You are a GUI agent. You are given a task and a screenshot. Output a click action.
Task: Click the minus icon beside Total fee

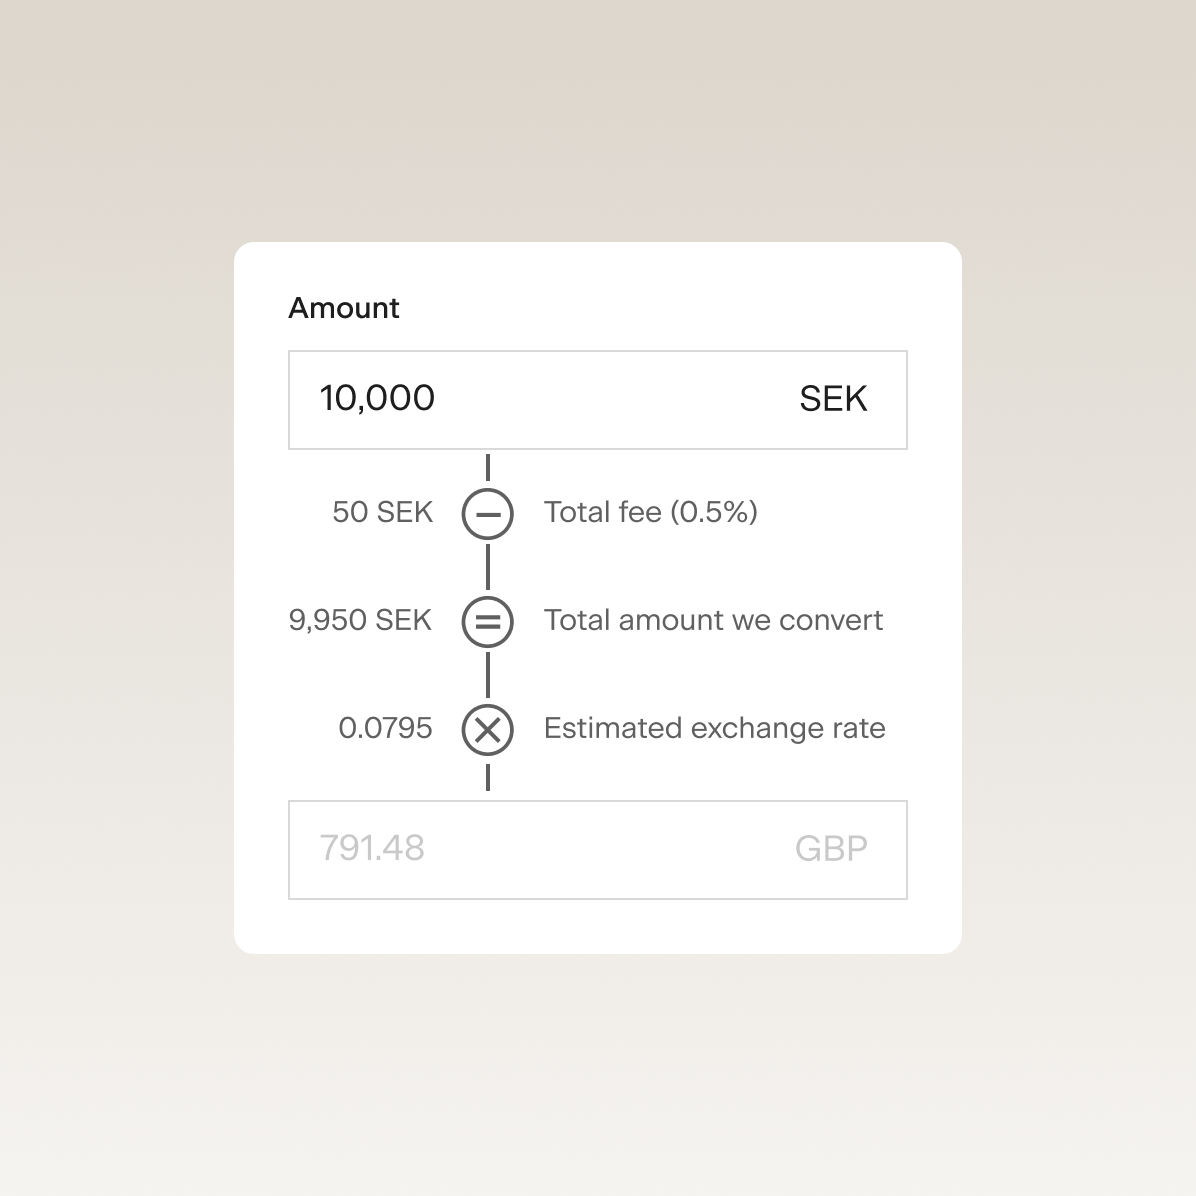point(488,514)
